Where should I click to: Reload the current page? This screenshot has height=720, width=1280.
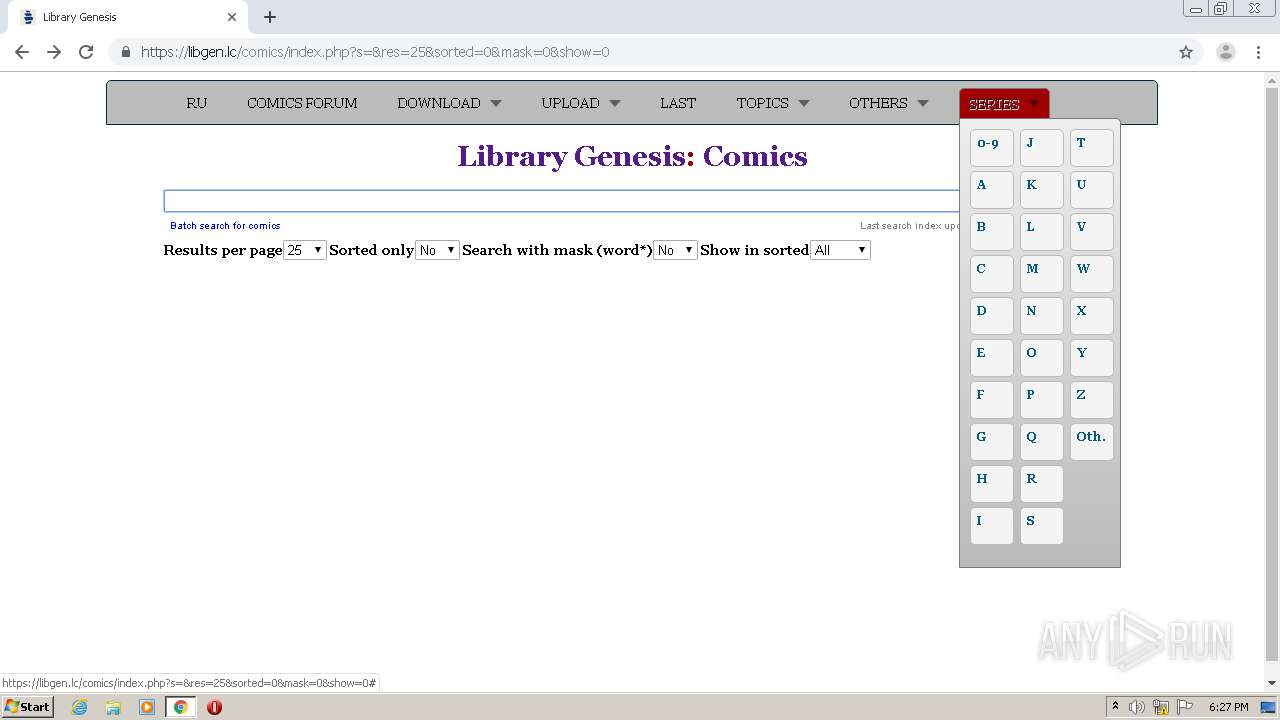pos(86,52)
